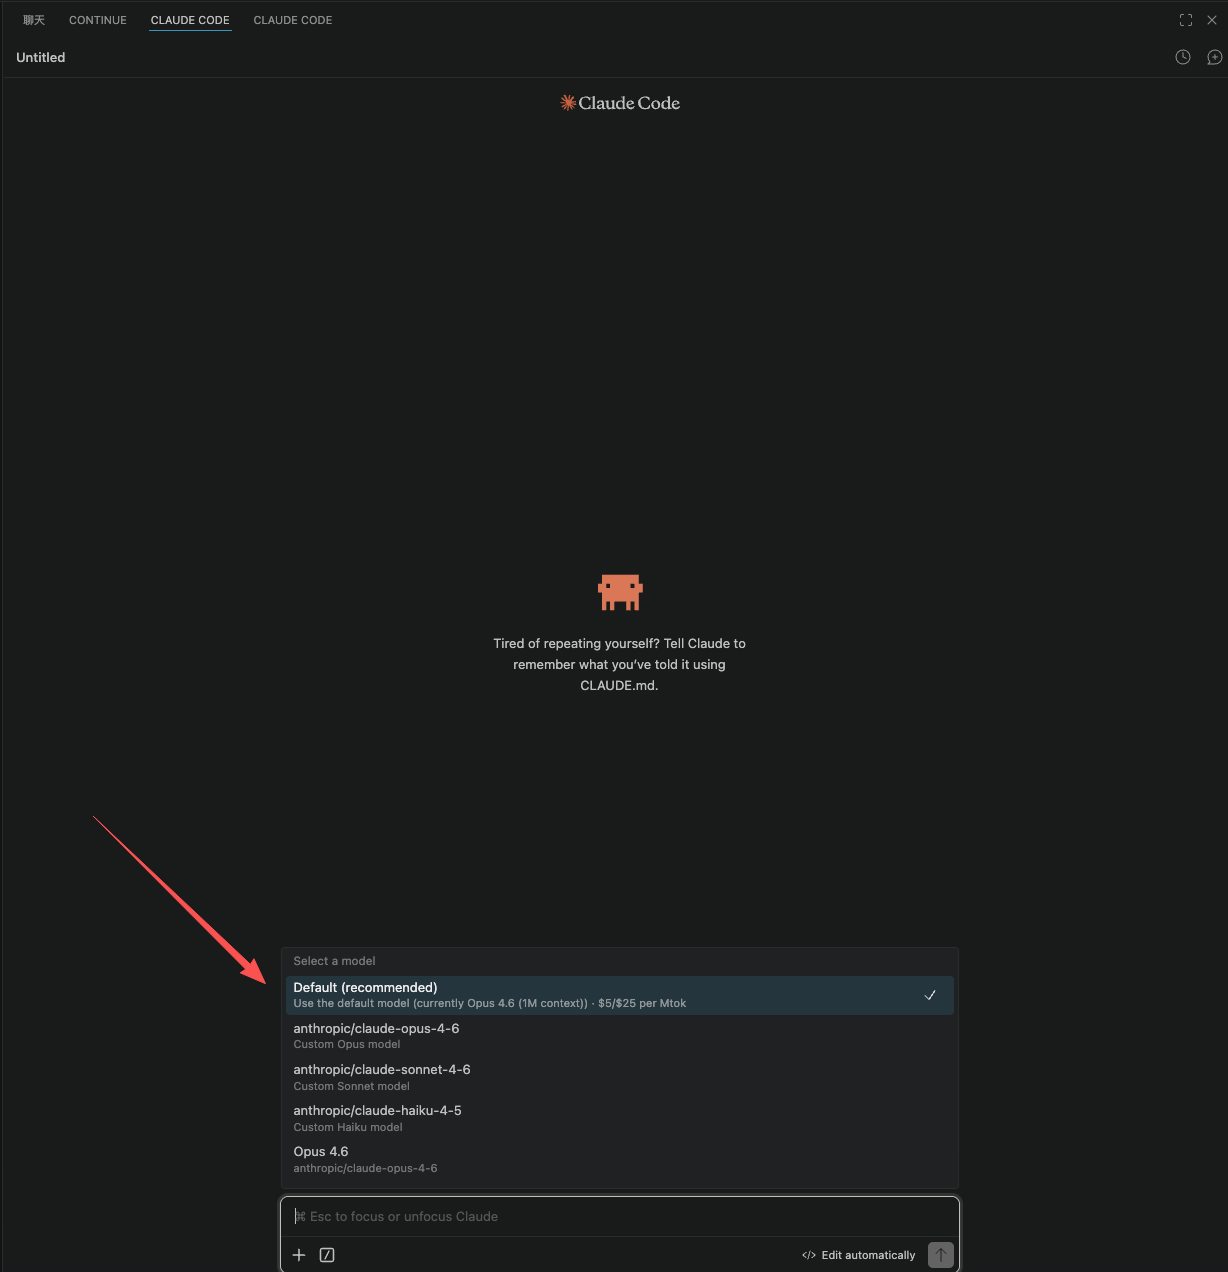Maximize the panel with the fullscreen icon
This screenshot has height=1272, width=1228.
point(1186,20)
